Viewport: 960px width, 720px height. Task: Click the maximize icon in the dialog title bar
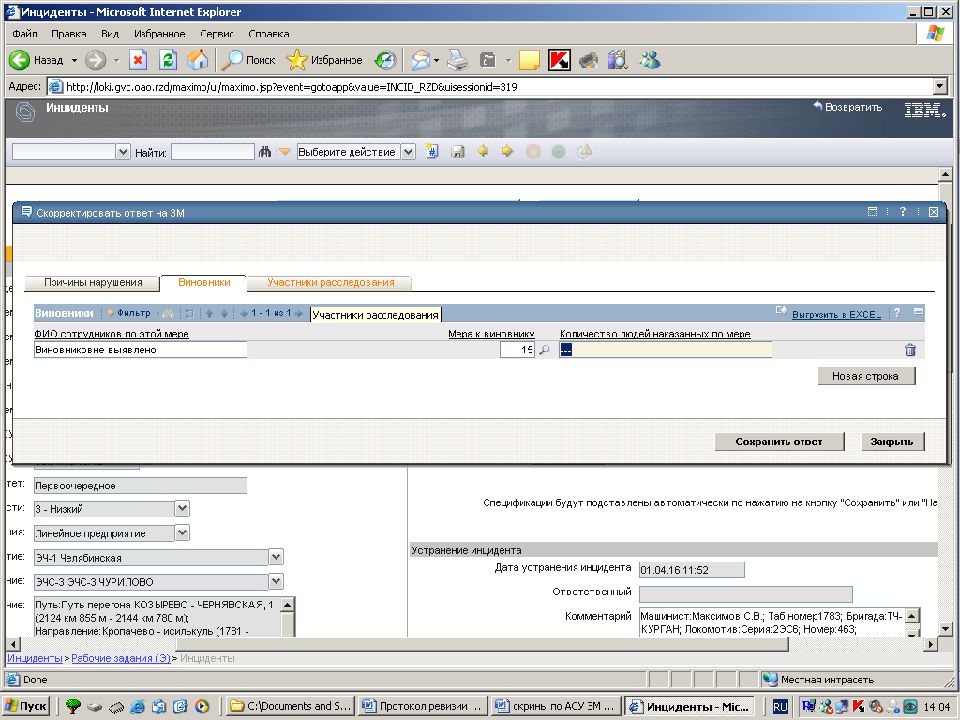872,212
